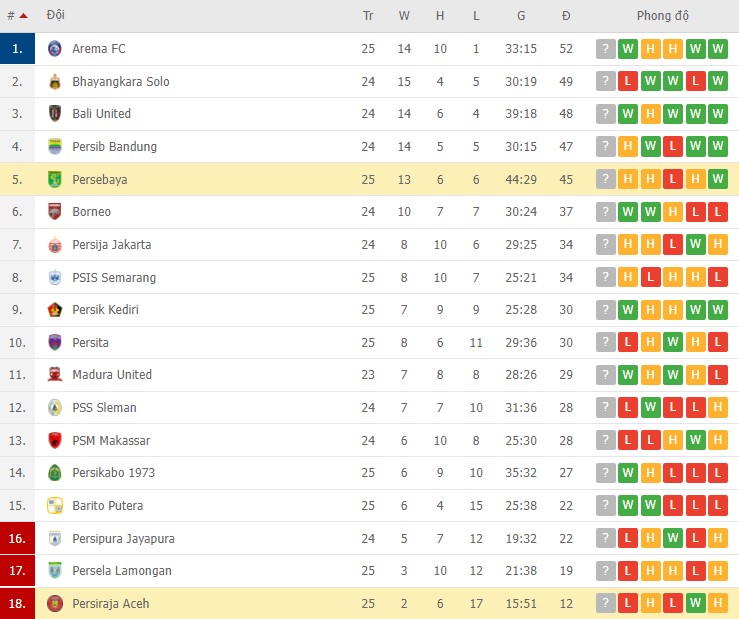
Task: Click the gray ? badge for Arema FC
Action: [x=605, y=49]
